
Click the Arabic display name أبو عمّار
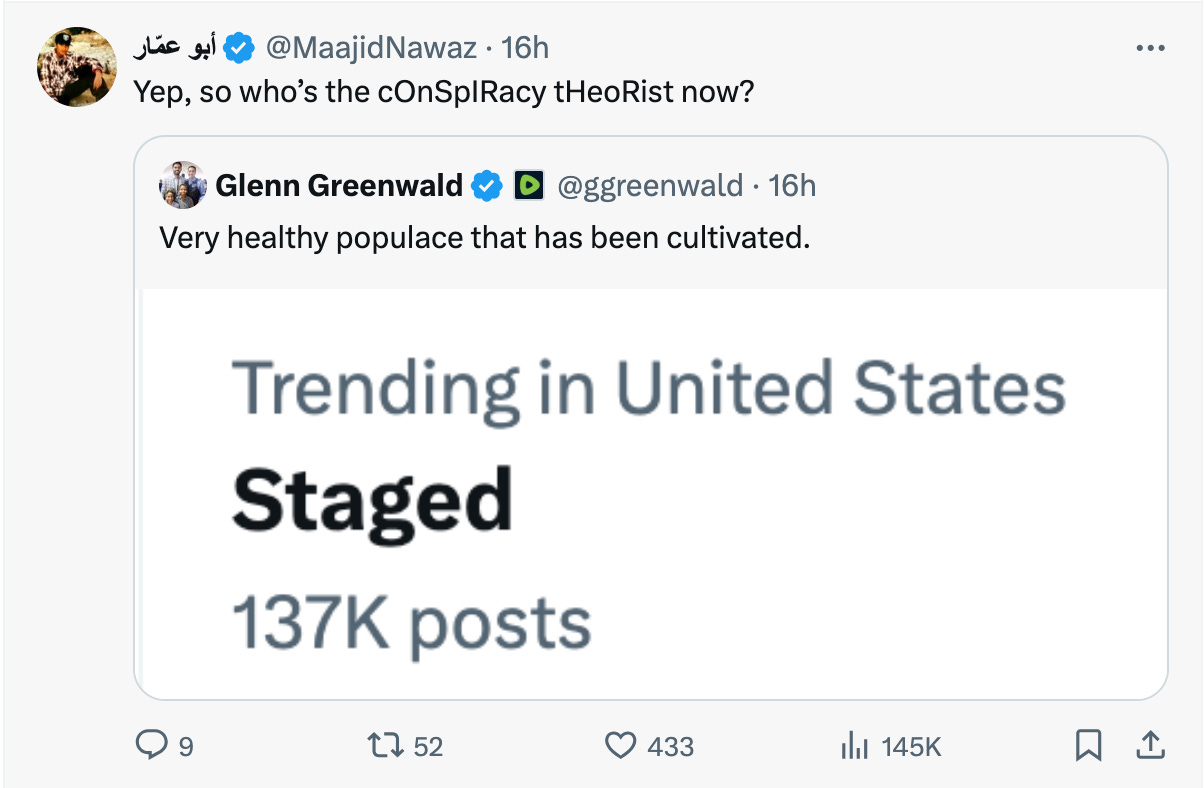point(175,47)
